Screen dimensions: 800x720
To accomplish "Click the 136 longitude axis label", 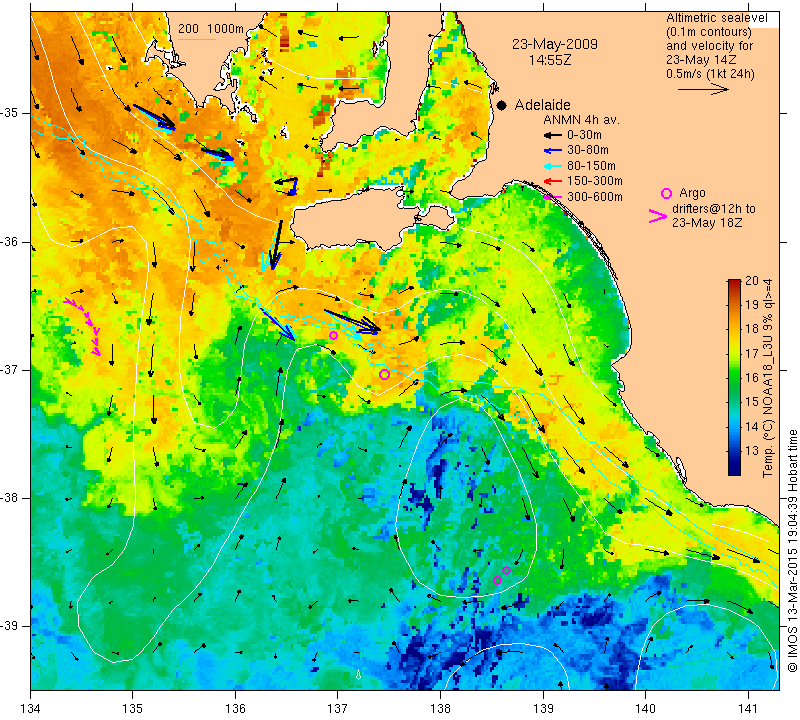I will tap(235, 709).
